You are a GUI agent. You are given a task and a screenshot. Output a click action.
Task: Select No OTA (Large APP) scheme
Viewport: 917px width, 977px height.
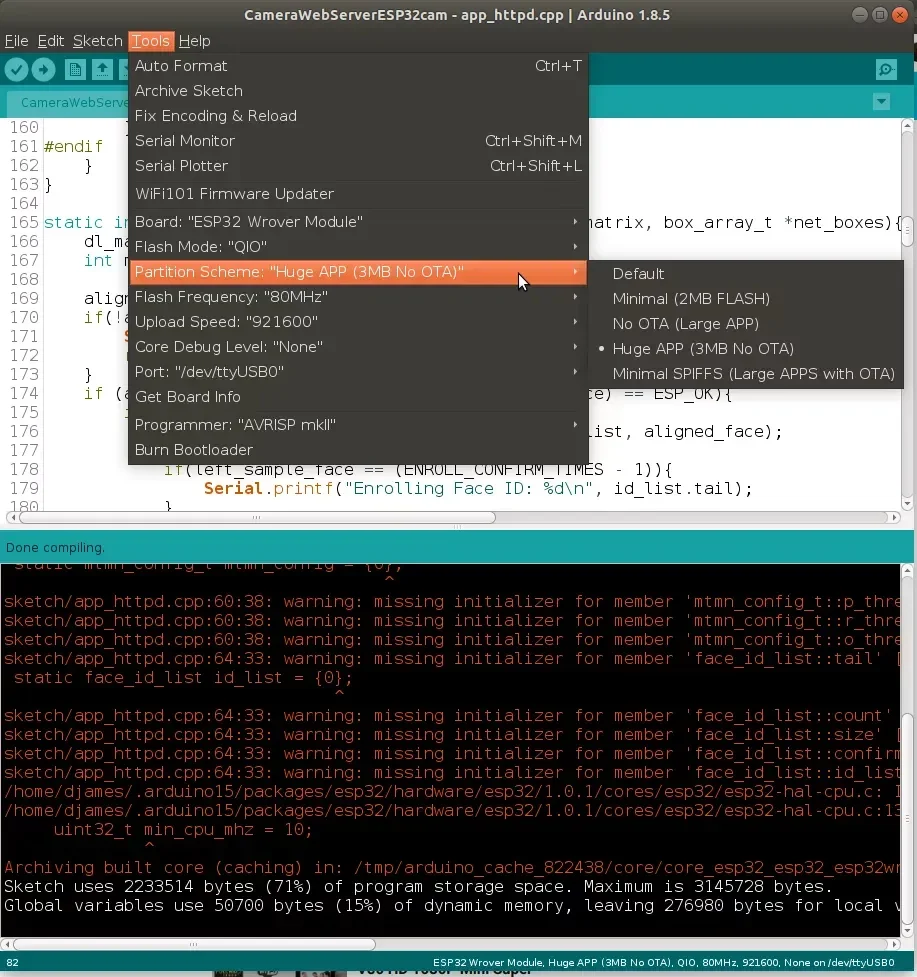746,324
